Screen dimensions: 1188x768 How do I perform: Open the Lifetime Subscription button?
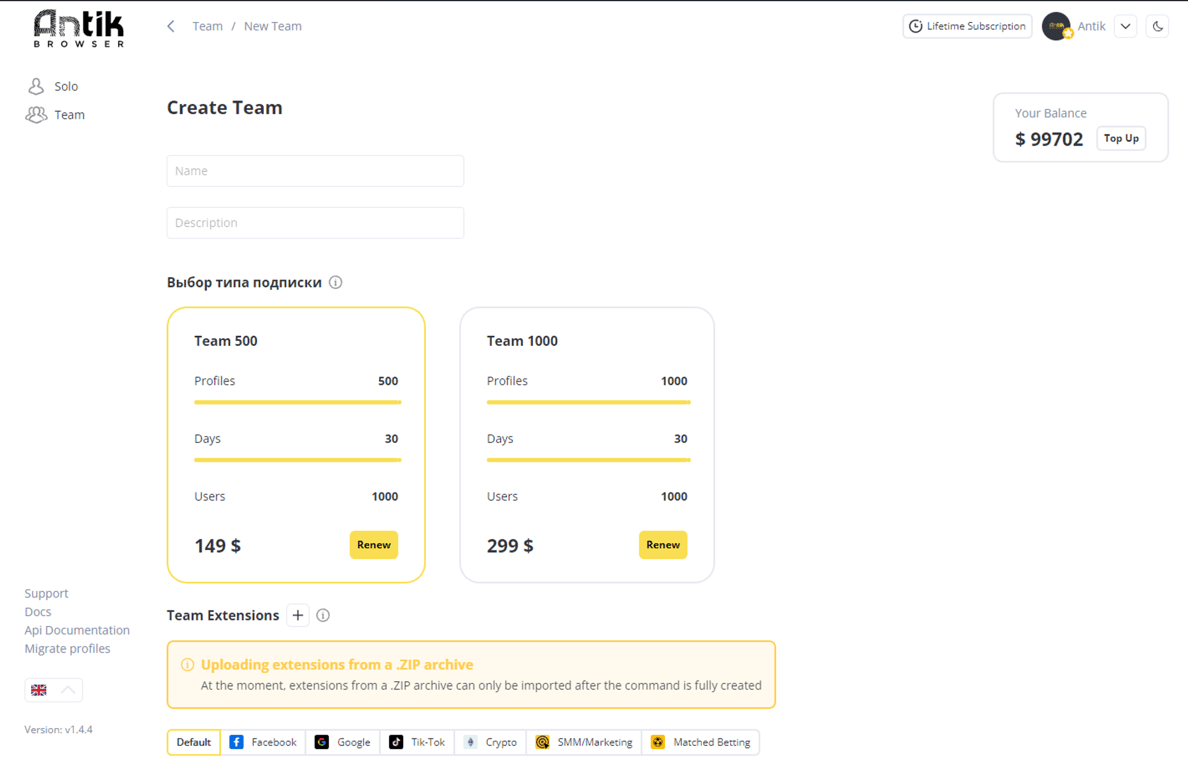[x=968, y=27]
